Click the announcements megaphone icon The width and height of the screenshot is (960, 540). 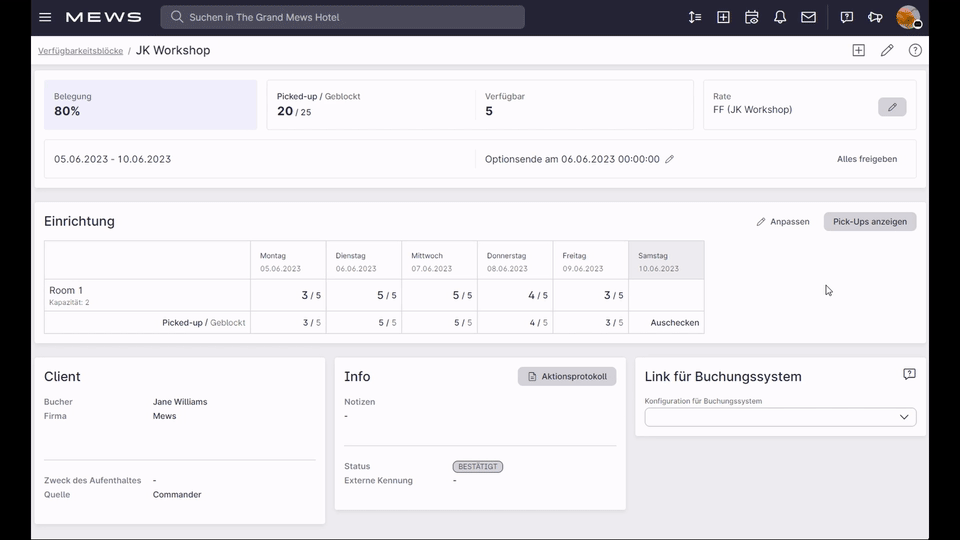[x=875, y=17]
